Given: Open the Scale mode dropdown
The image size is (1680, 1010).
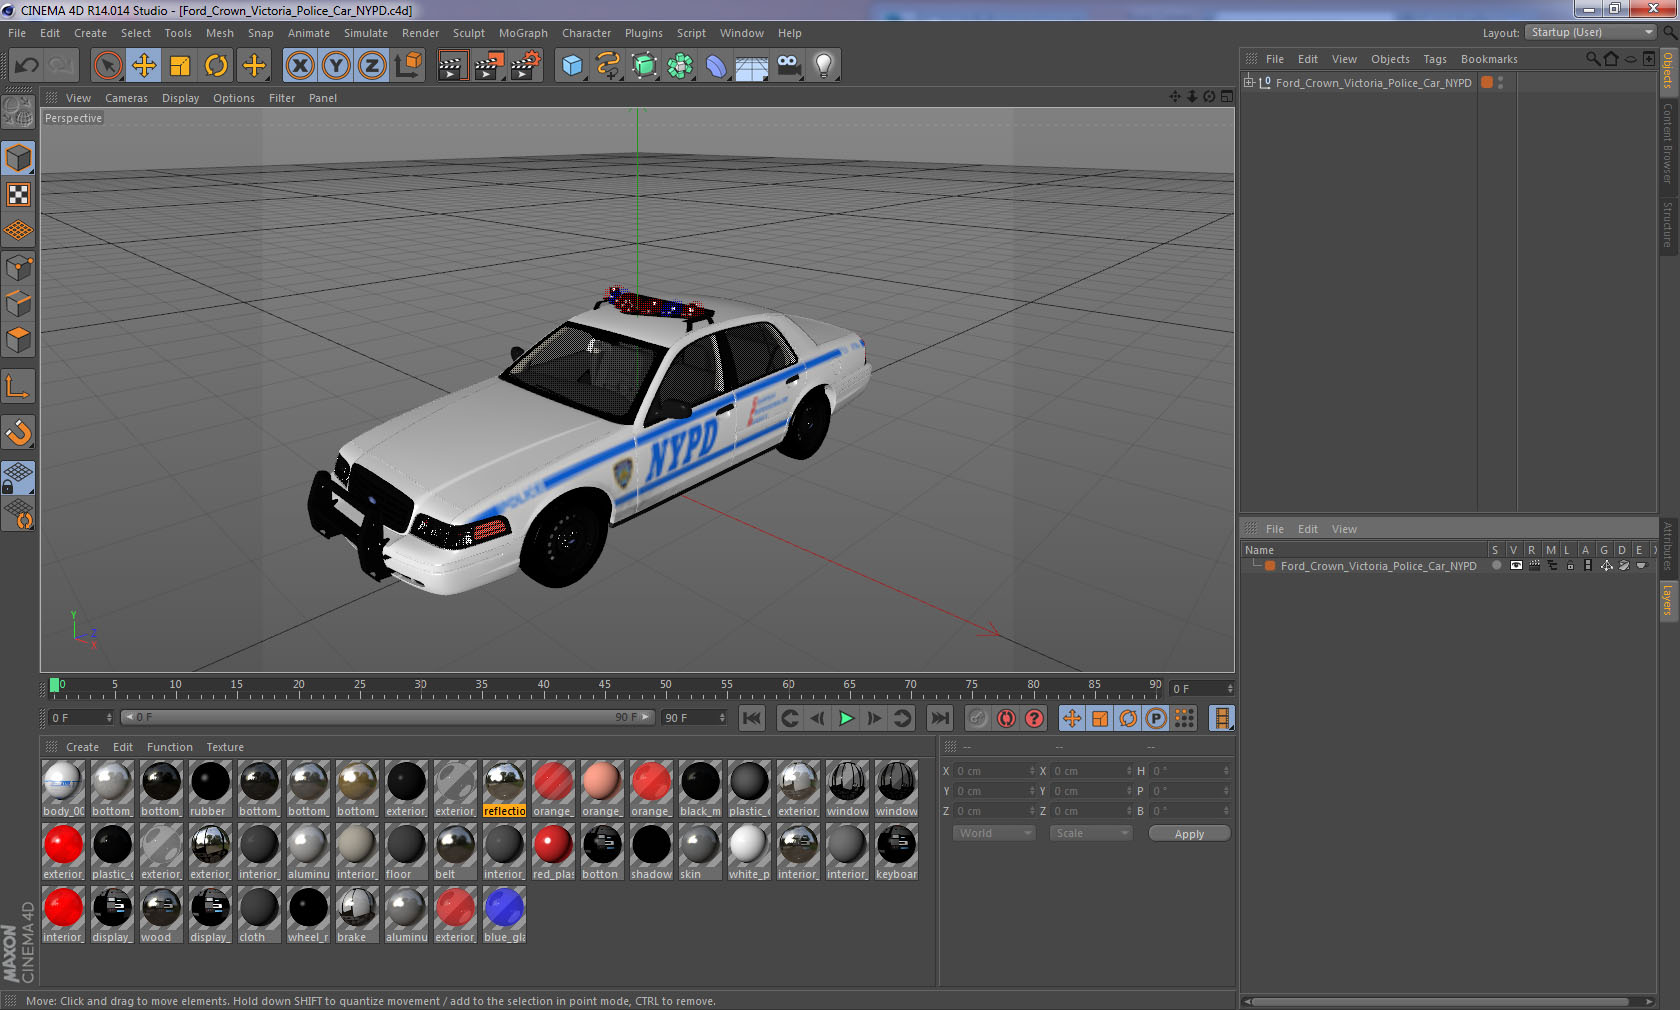Looking at the screenshot, I should coord(1090,833).
